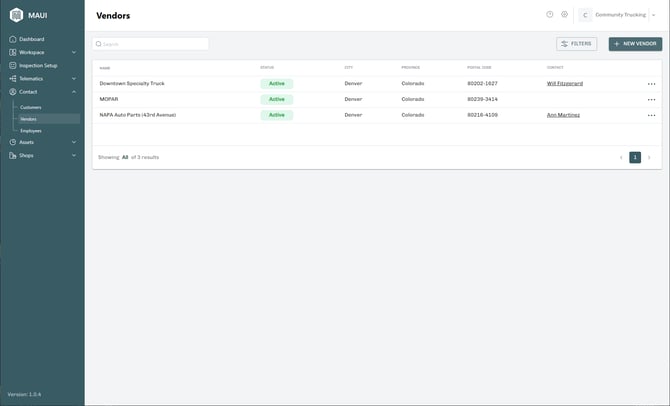This screenshot has width=670, height=406.
Task: Select the NAPA Auto Parts vendor name
Action: (138, 115)
